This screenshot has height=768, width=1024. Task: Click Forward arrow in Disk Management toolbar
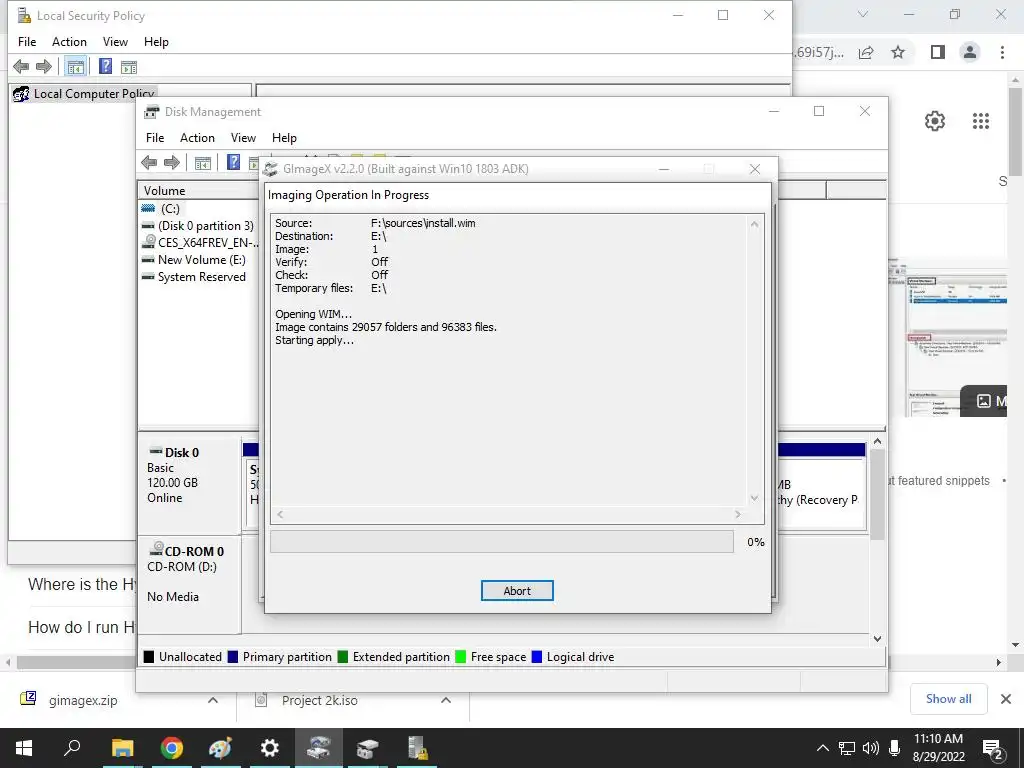(x=172, y=163)
